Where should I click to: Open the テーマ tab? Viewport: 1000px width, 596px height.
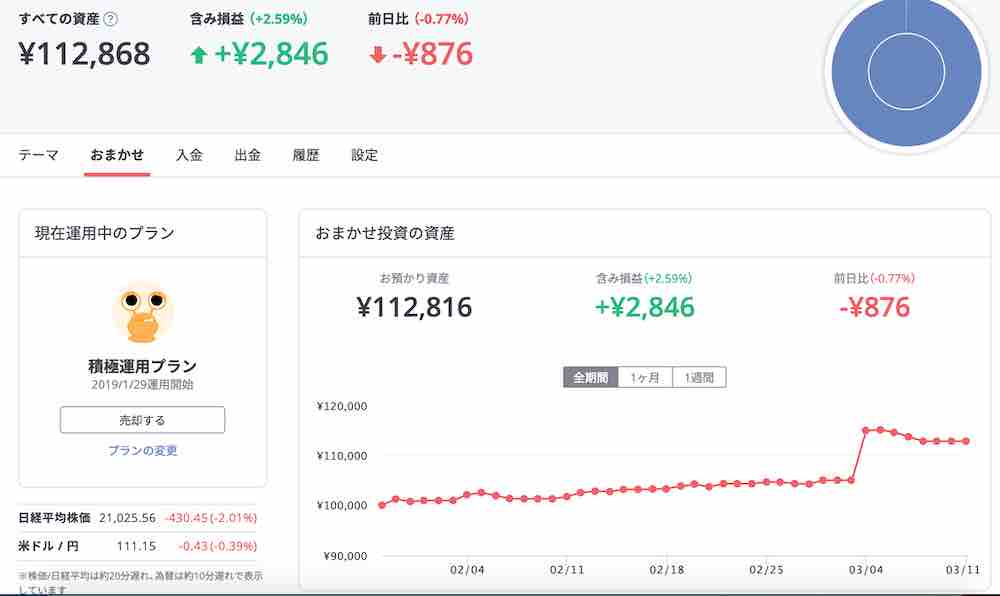38,155
